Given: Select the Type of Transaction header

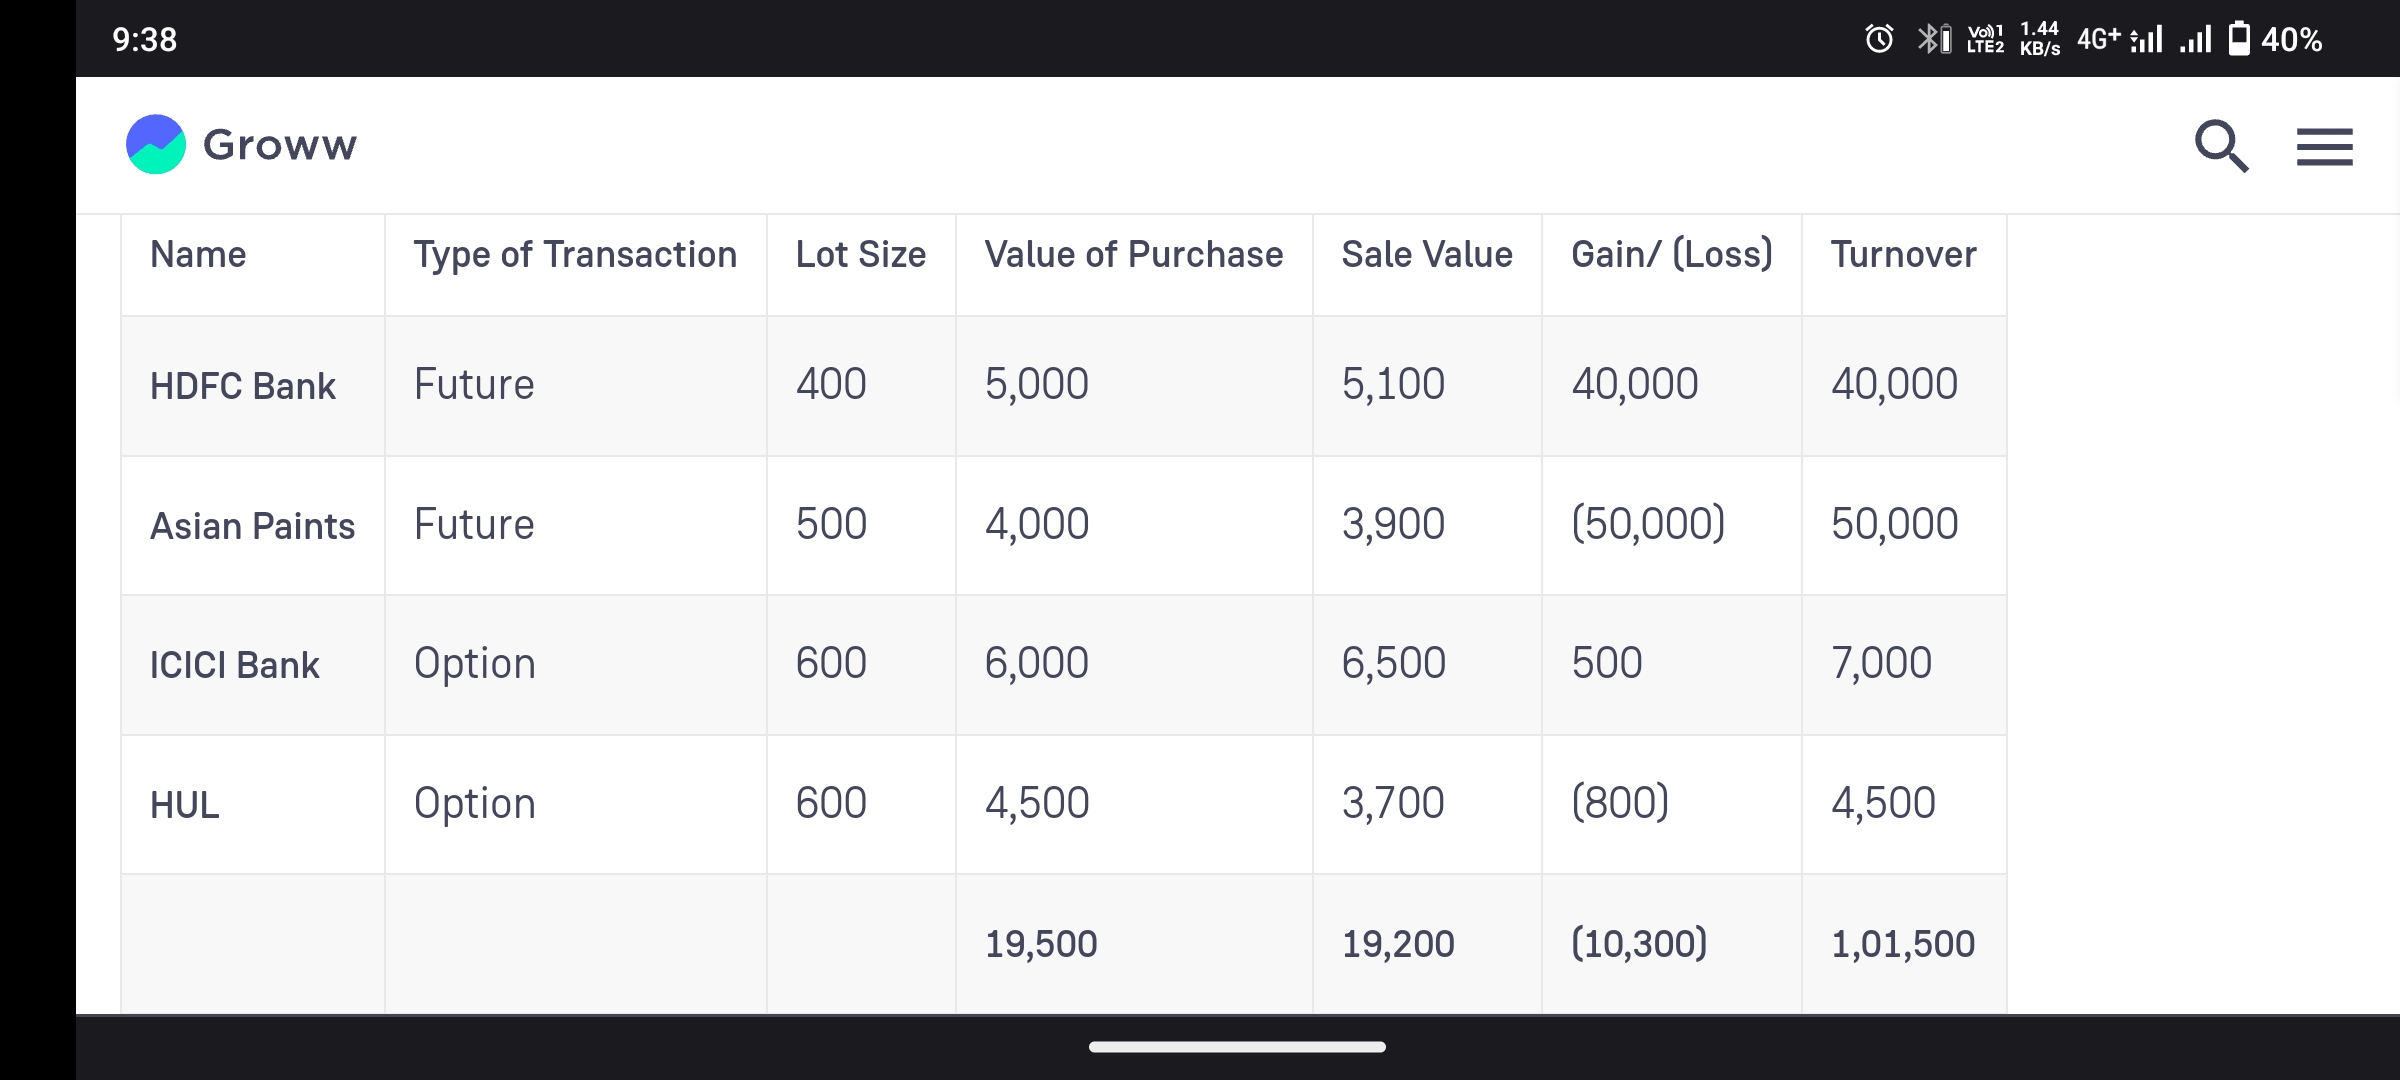Looking at the screenshot, I should (575, 255).
